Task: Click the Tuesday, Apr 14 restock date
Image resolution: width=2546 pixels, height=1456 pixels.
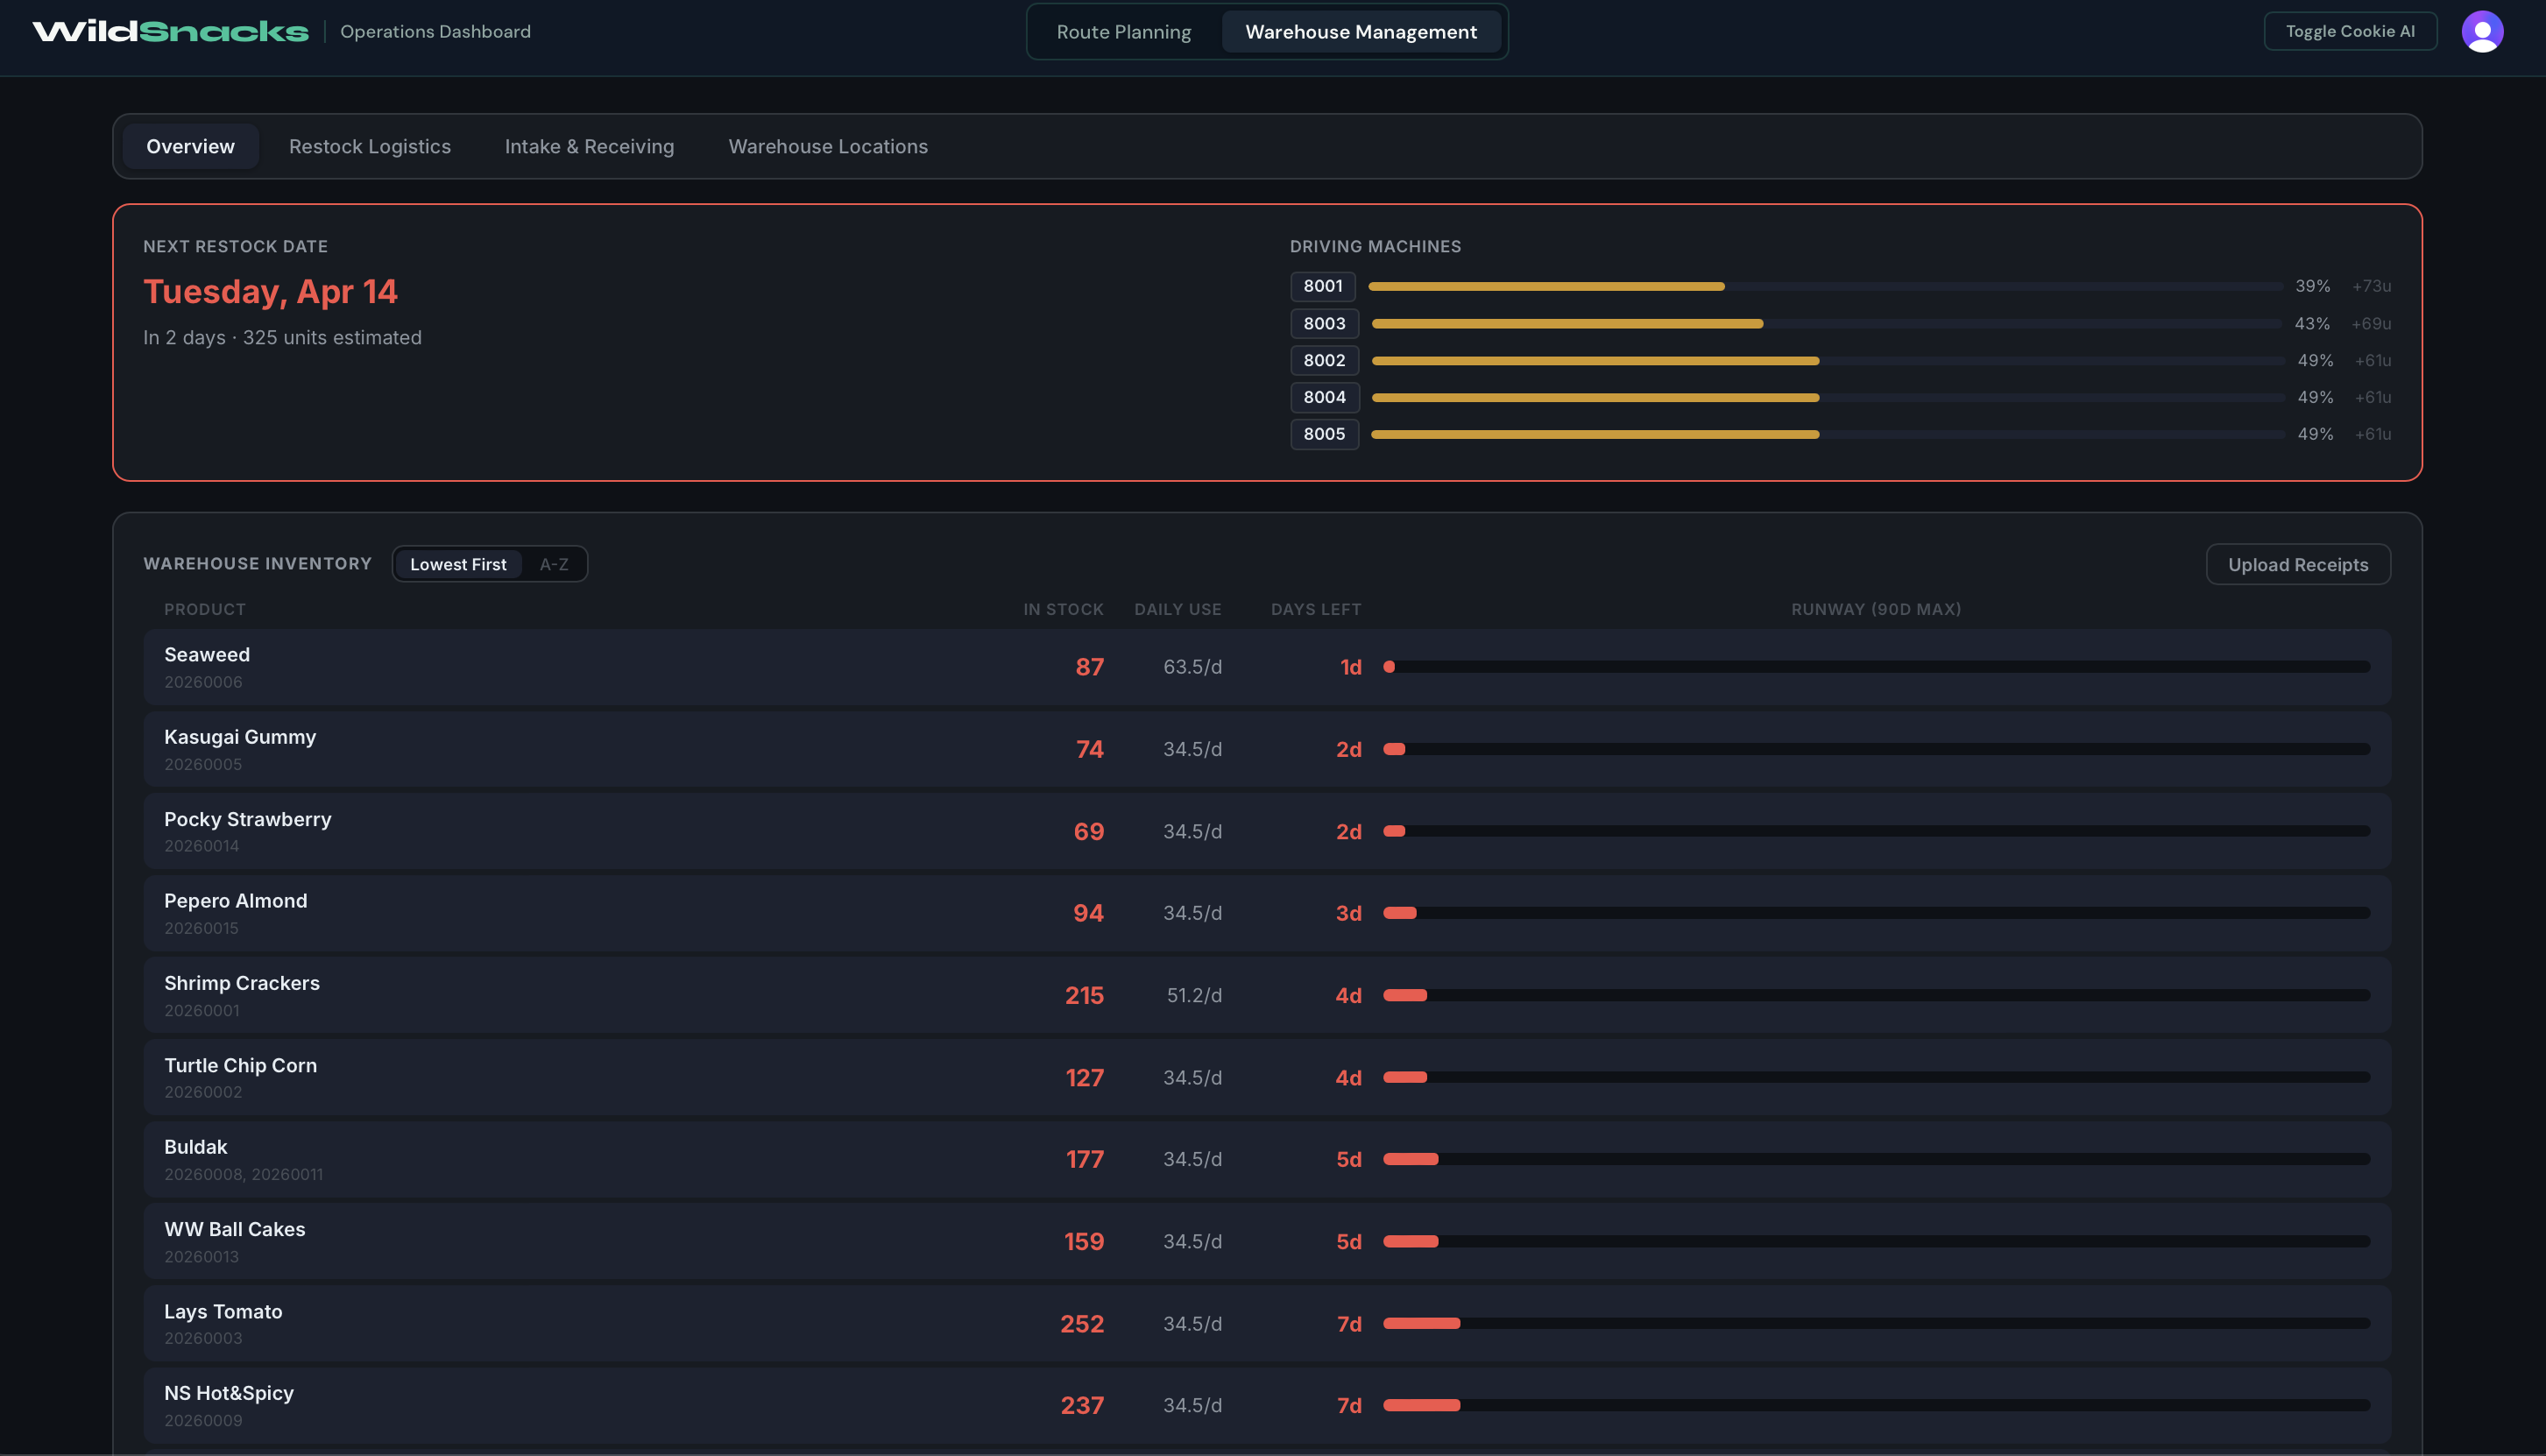Action: (x=270, y=291)
